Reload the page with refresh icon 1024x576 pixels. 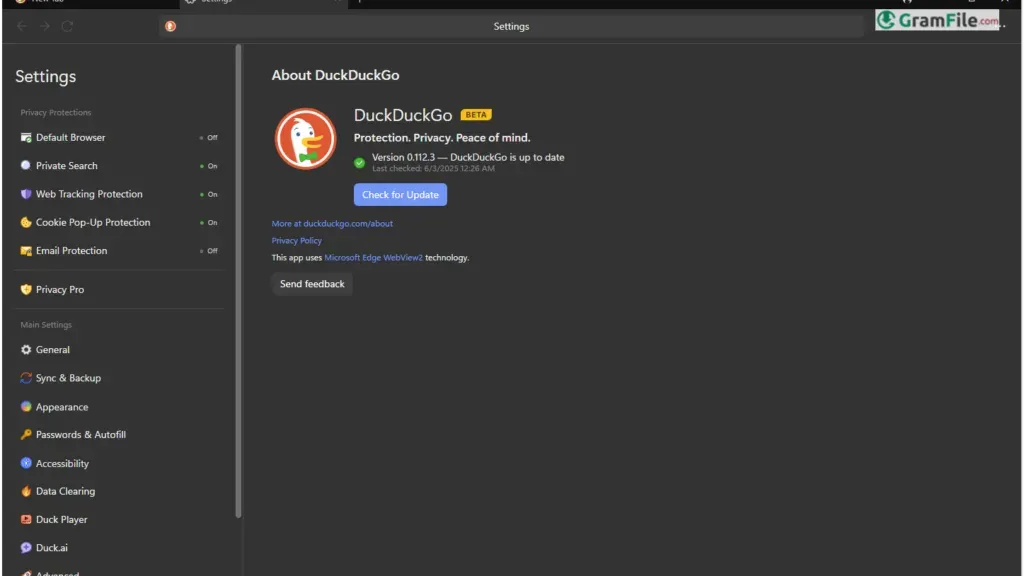coord(67,26)
